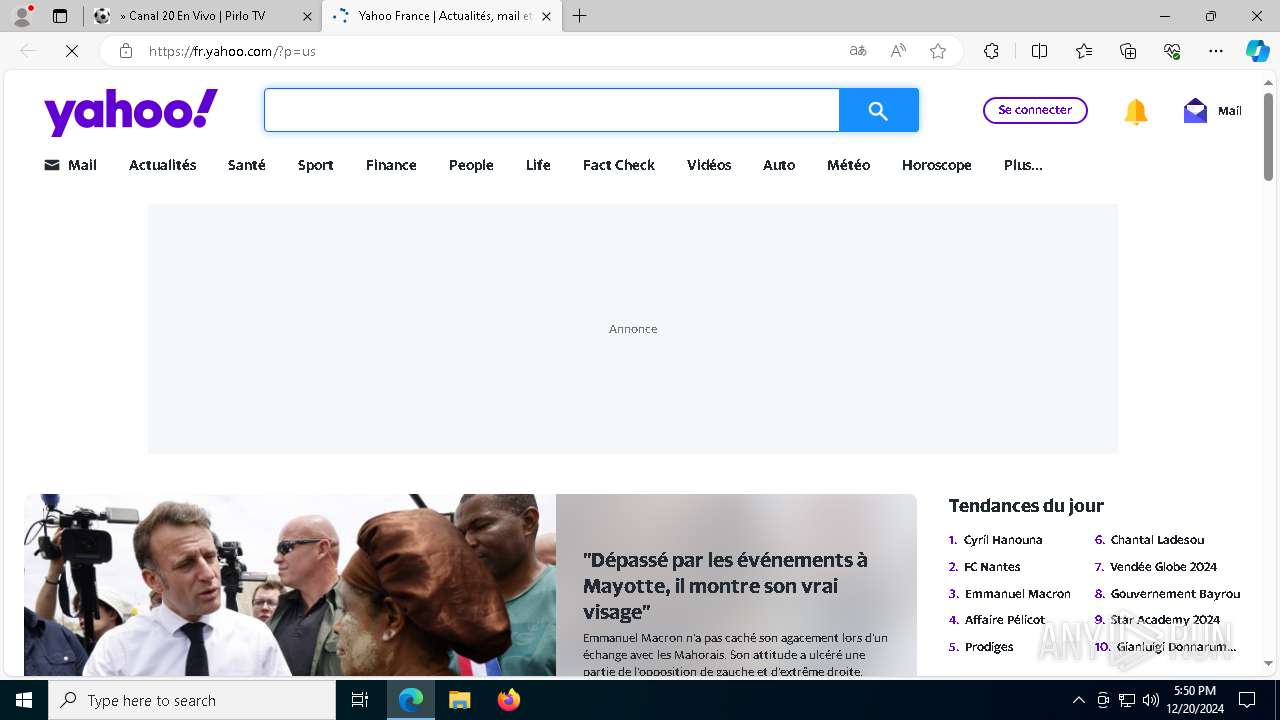
Task: Open the notification center icon
Action: click(x=1247, y=700)
